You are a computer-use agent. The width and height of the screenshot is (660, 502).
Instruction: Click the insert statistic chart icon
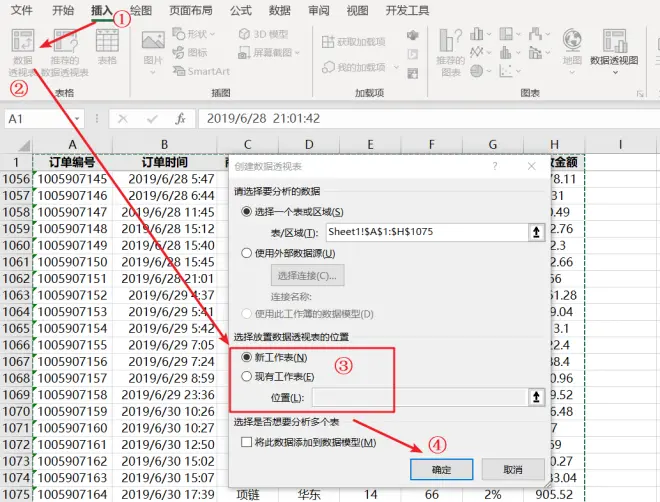[x=506, y=52]
